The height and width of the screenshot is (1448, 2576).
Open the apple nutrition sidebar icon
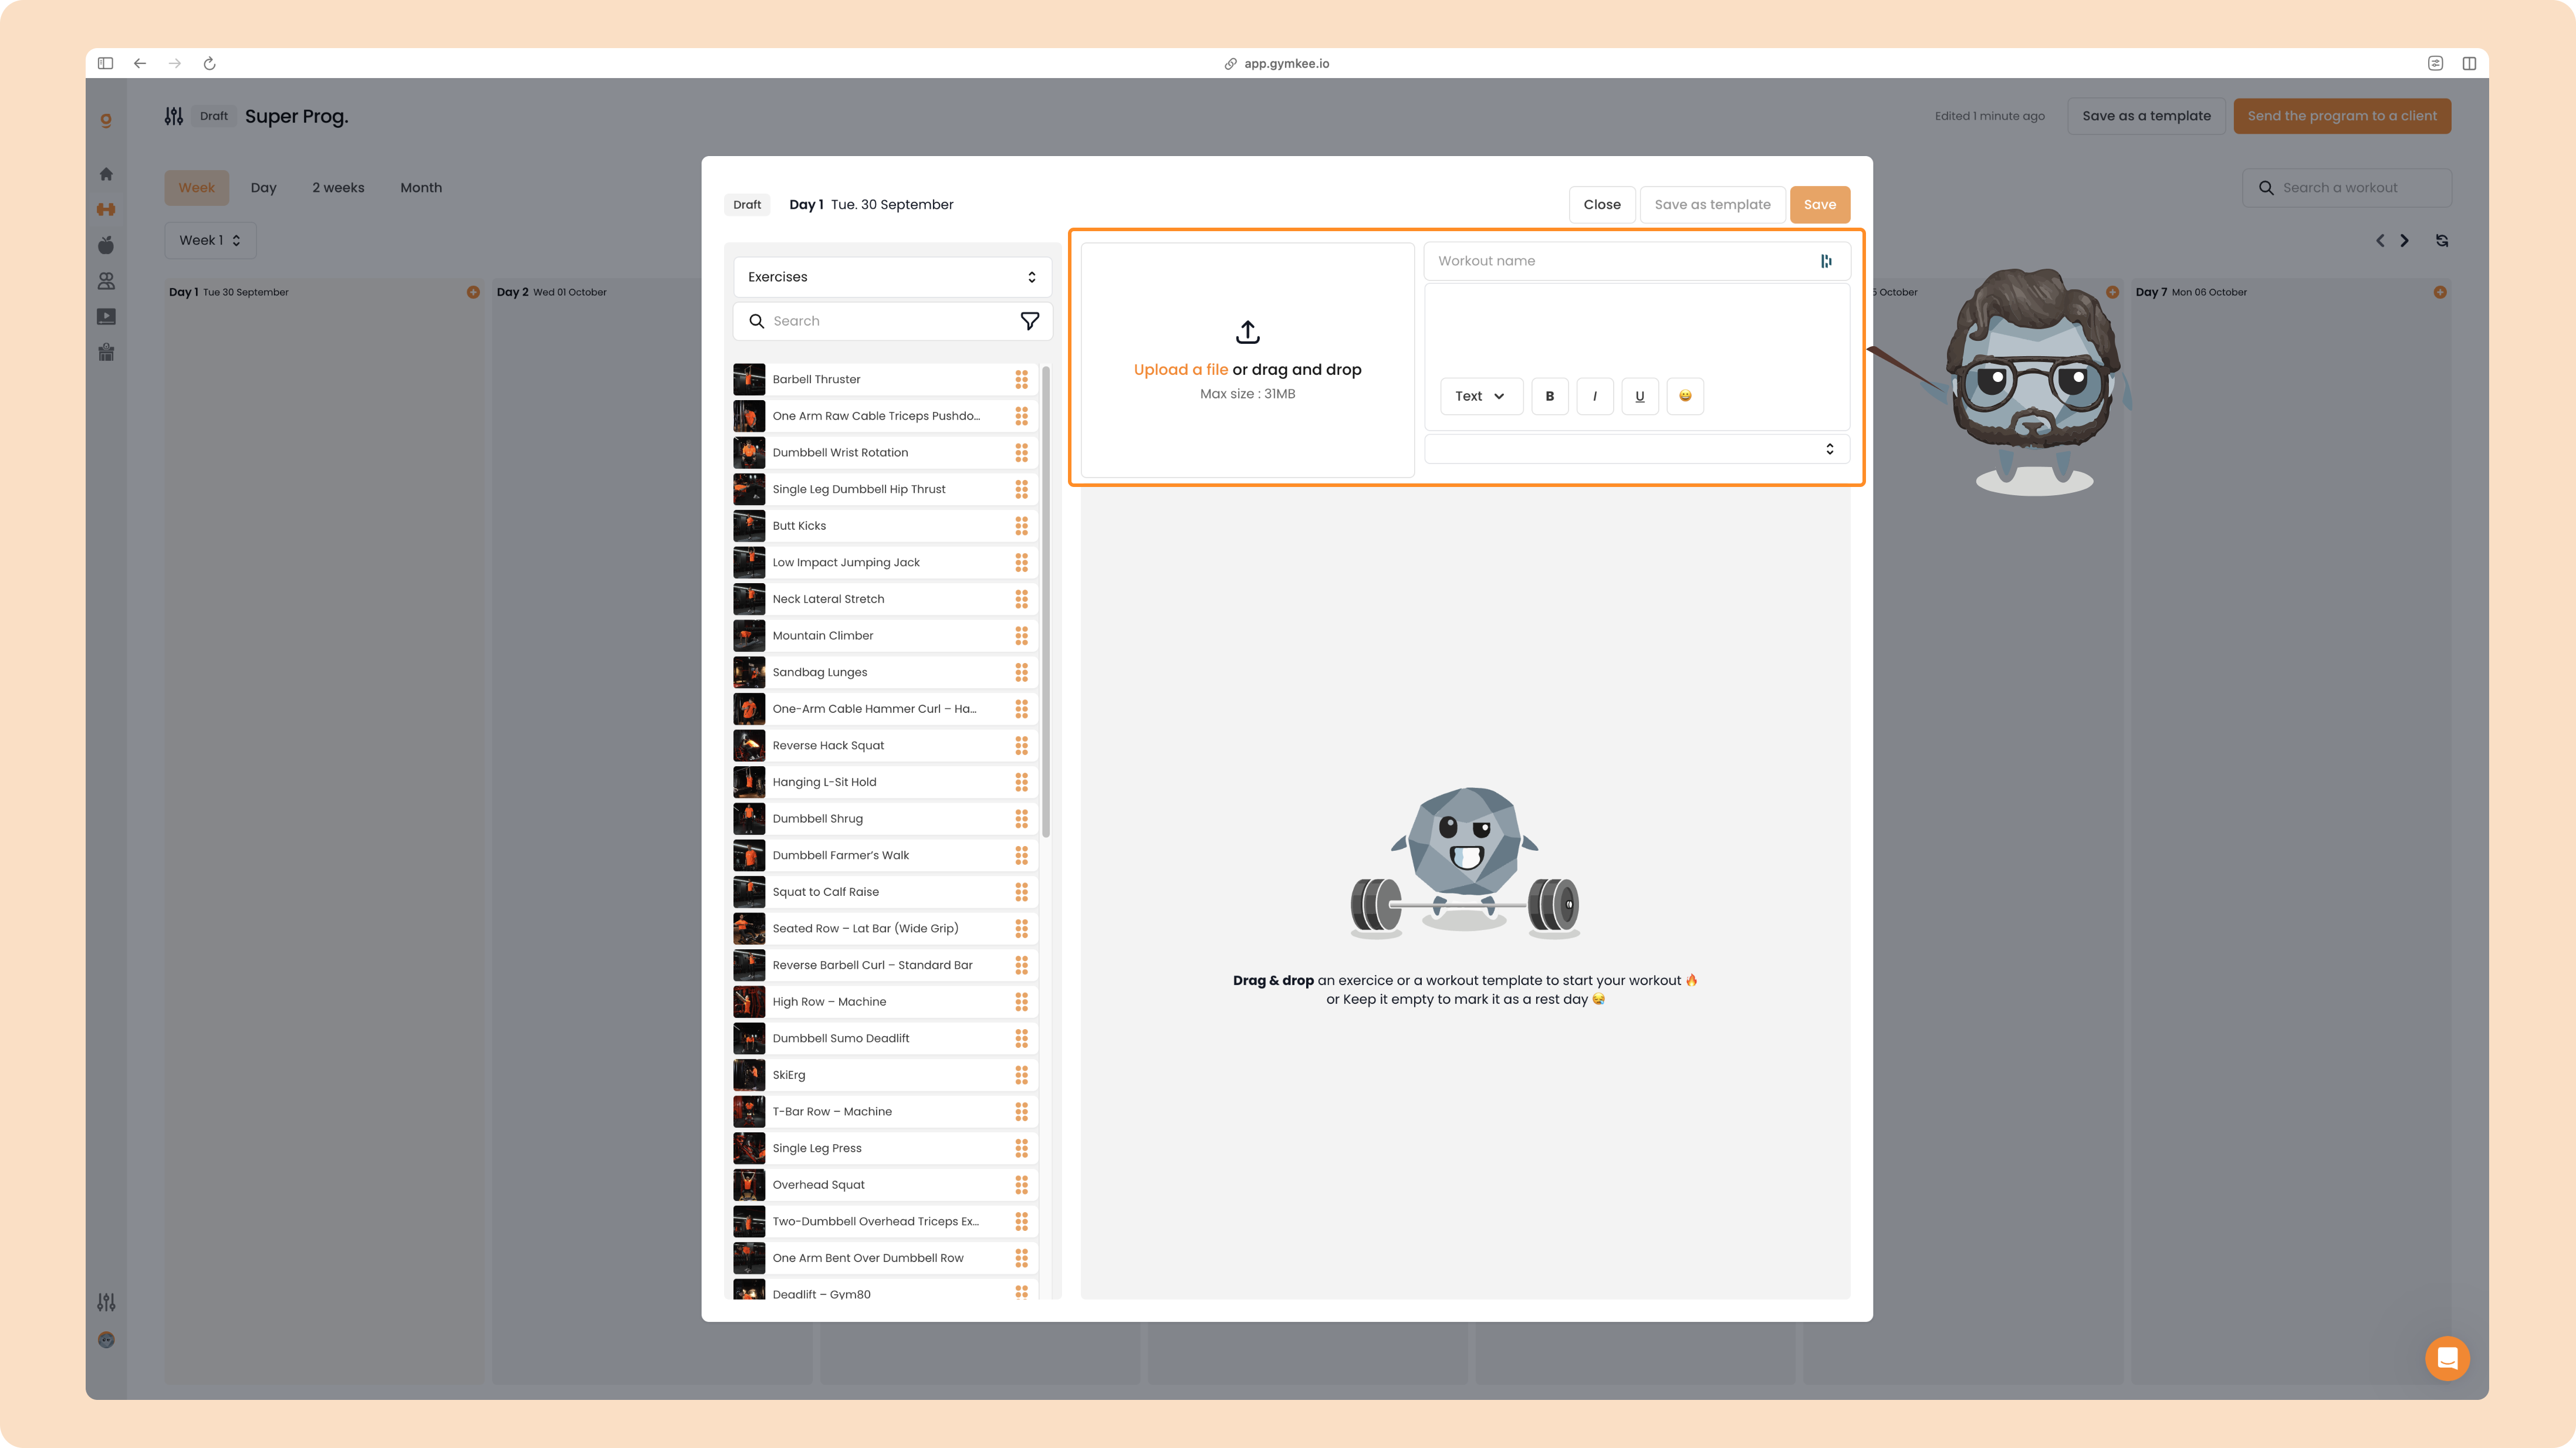click(x=106, y=245)
